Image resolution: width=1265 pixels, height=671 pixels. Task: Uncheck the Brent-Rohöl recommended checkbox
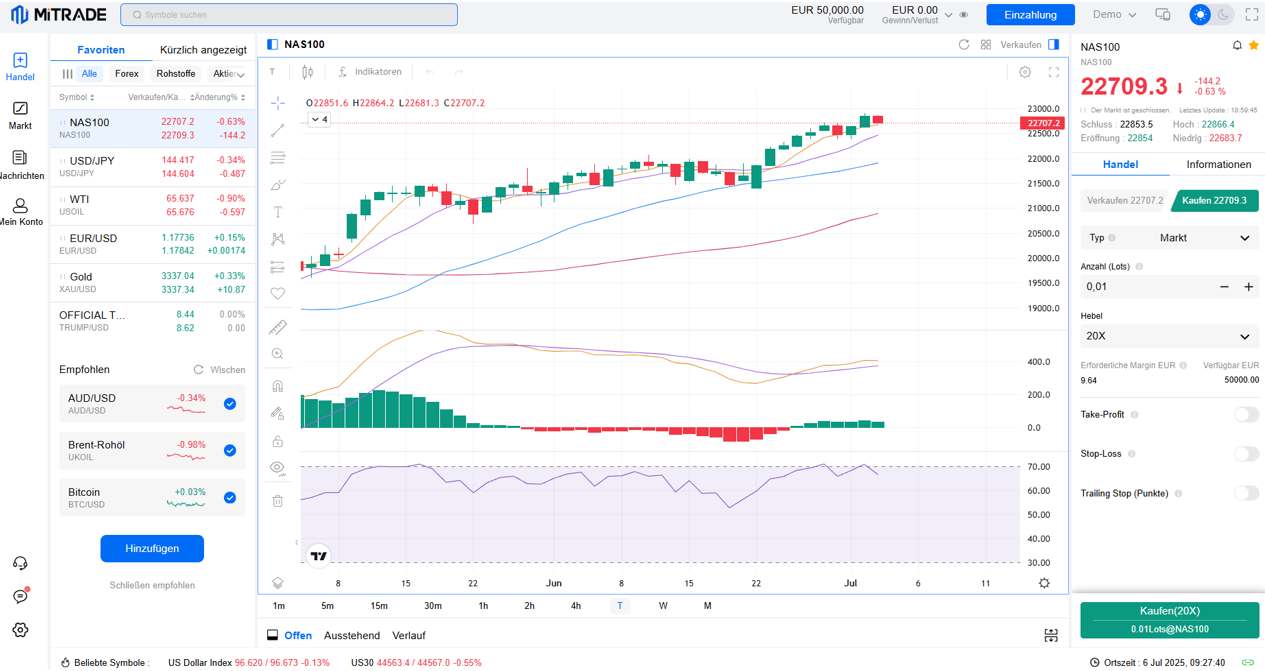[230, 450]
